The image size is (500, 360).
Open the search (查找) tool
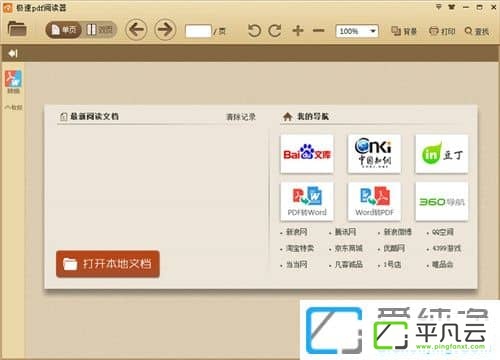(477, 31)
